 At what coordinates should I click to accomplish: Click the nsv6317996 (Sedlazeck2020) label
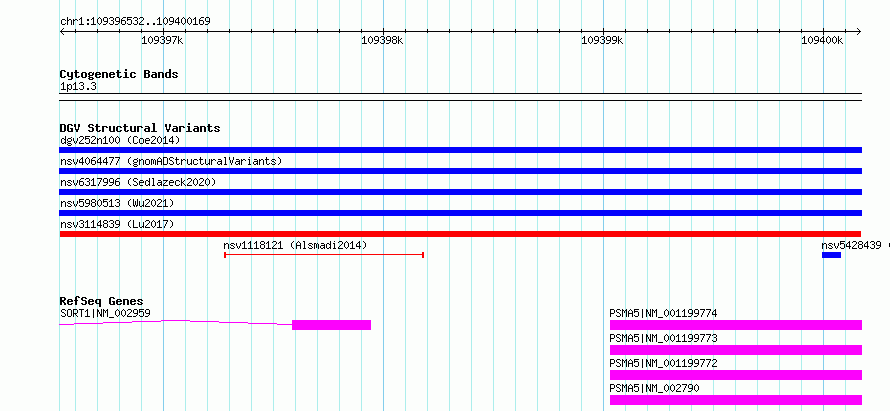point(138,182)
